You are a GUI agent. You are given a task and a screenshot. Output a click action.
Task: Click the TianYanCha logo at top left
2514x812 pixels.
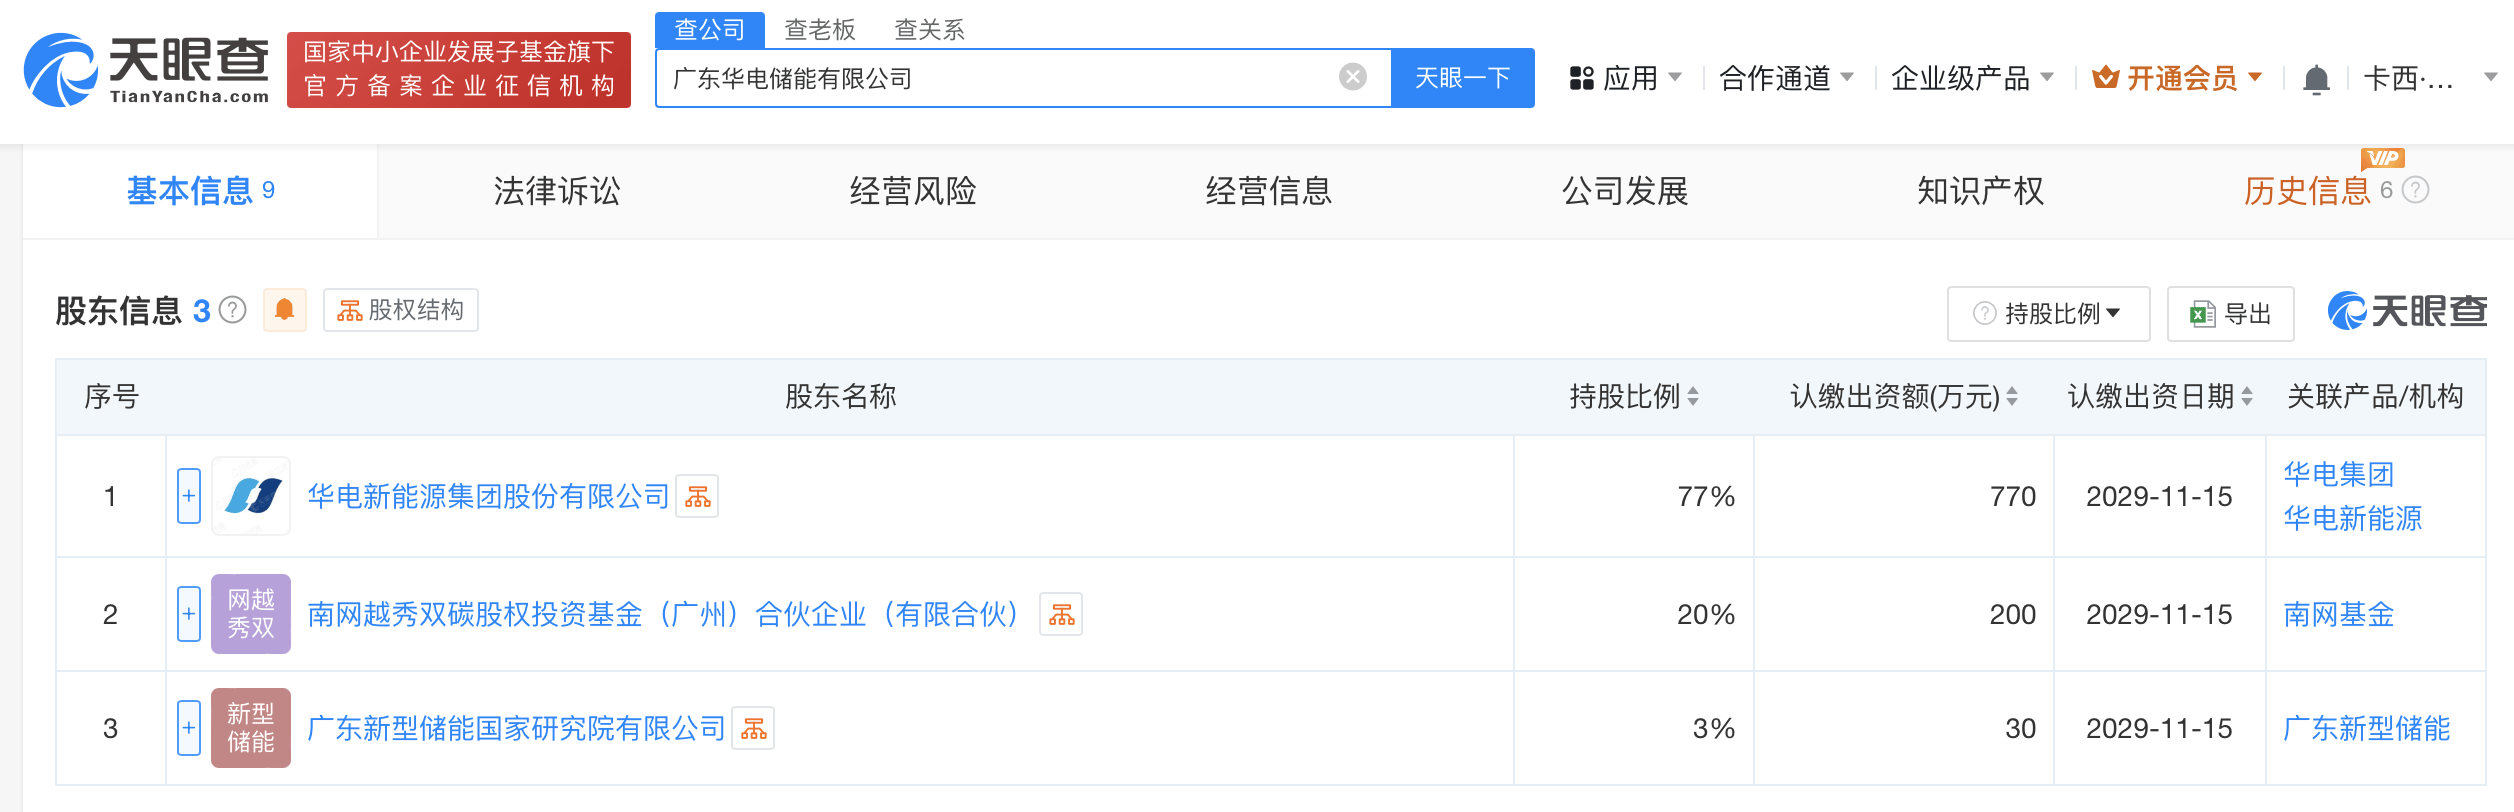[147, 70]
